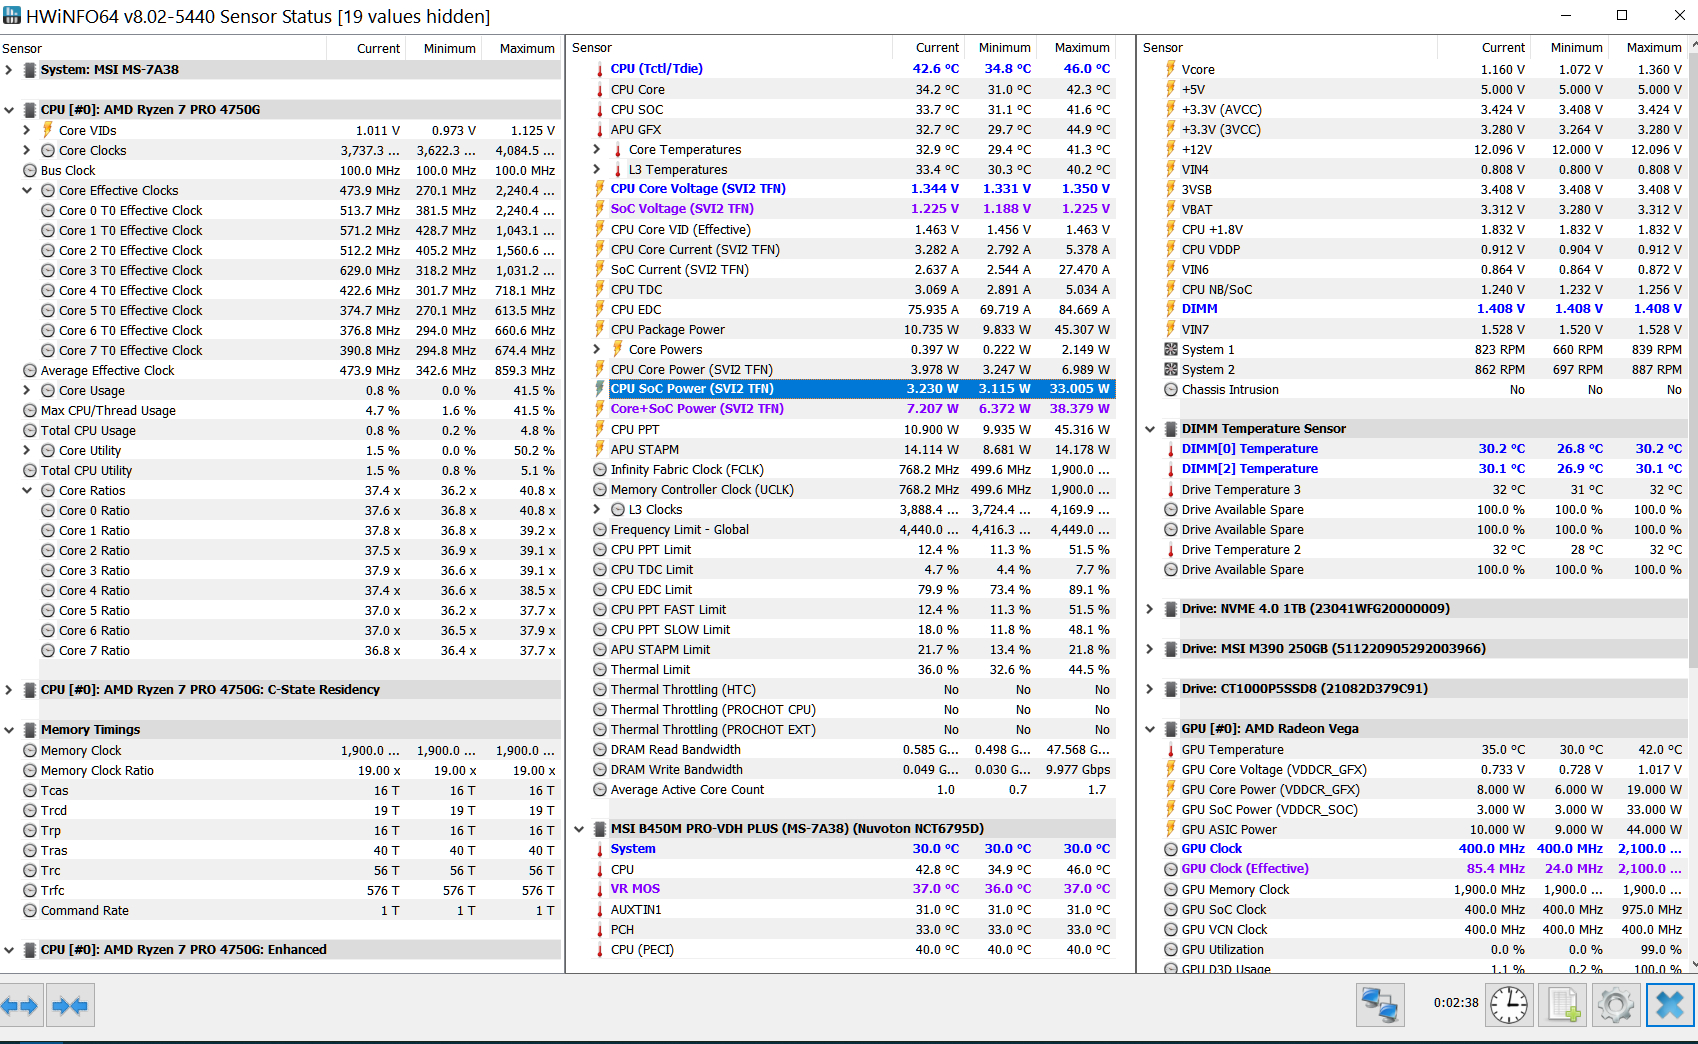
Task: Expand the Core Powers node
Action: (x=597, y=349)
